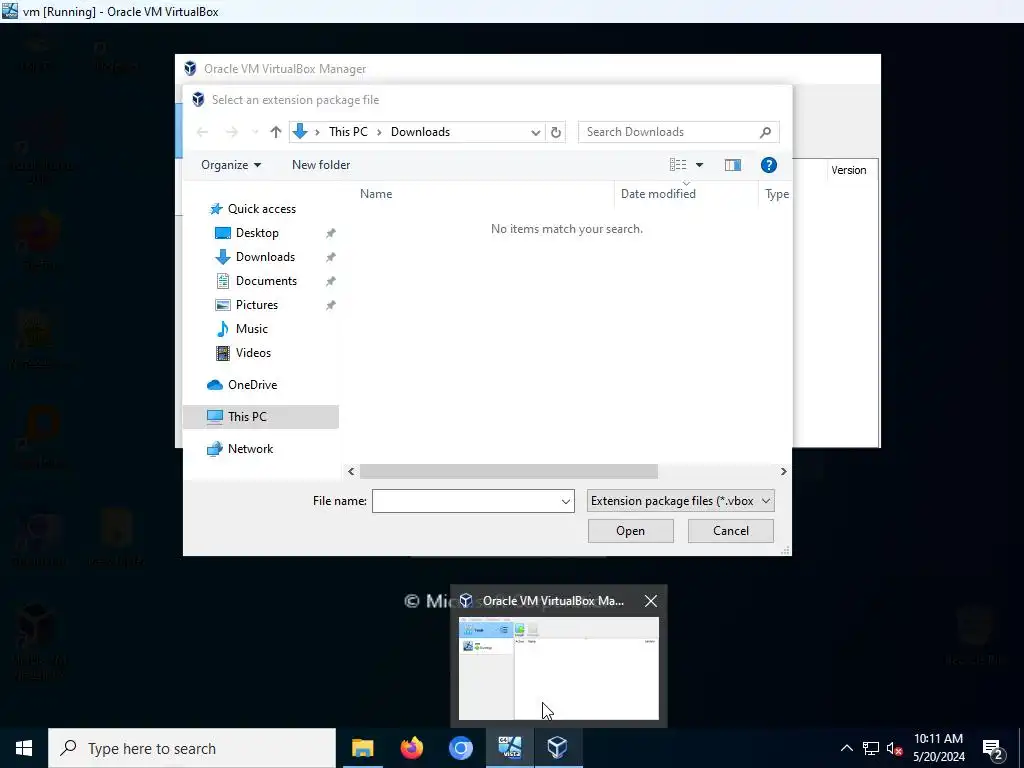Click pin icon next to Pictures

point(330,305)
